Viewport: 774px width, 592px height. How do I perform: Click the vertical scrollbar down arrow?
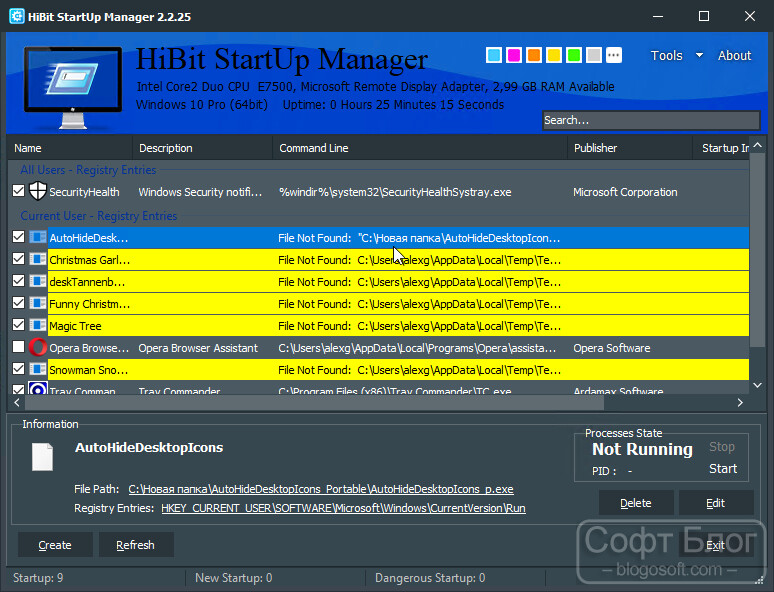pyautogui.click(x=758, y=385)
